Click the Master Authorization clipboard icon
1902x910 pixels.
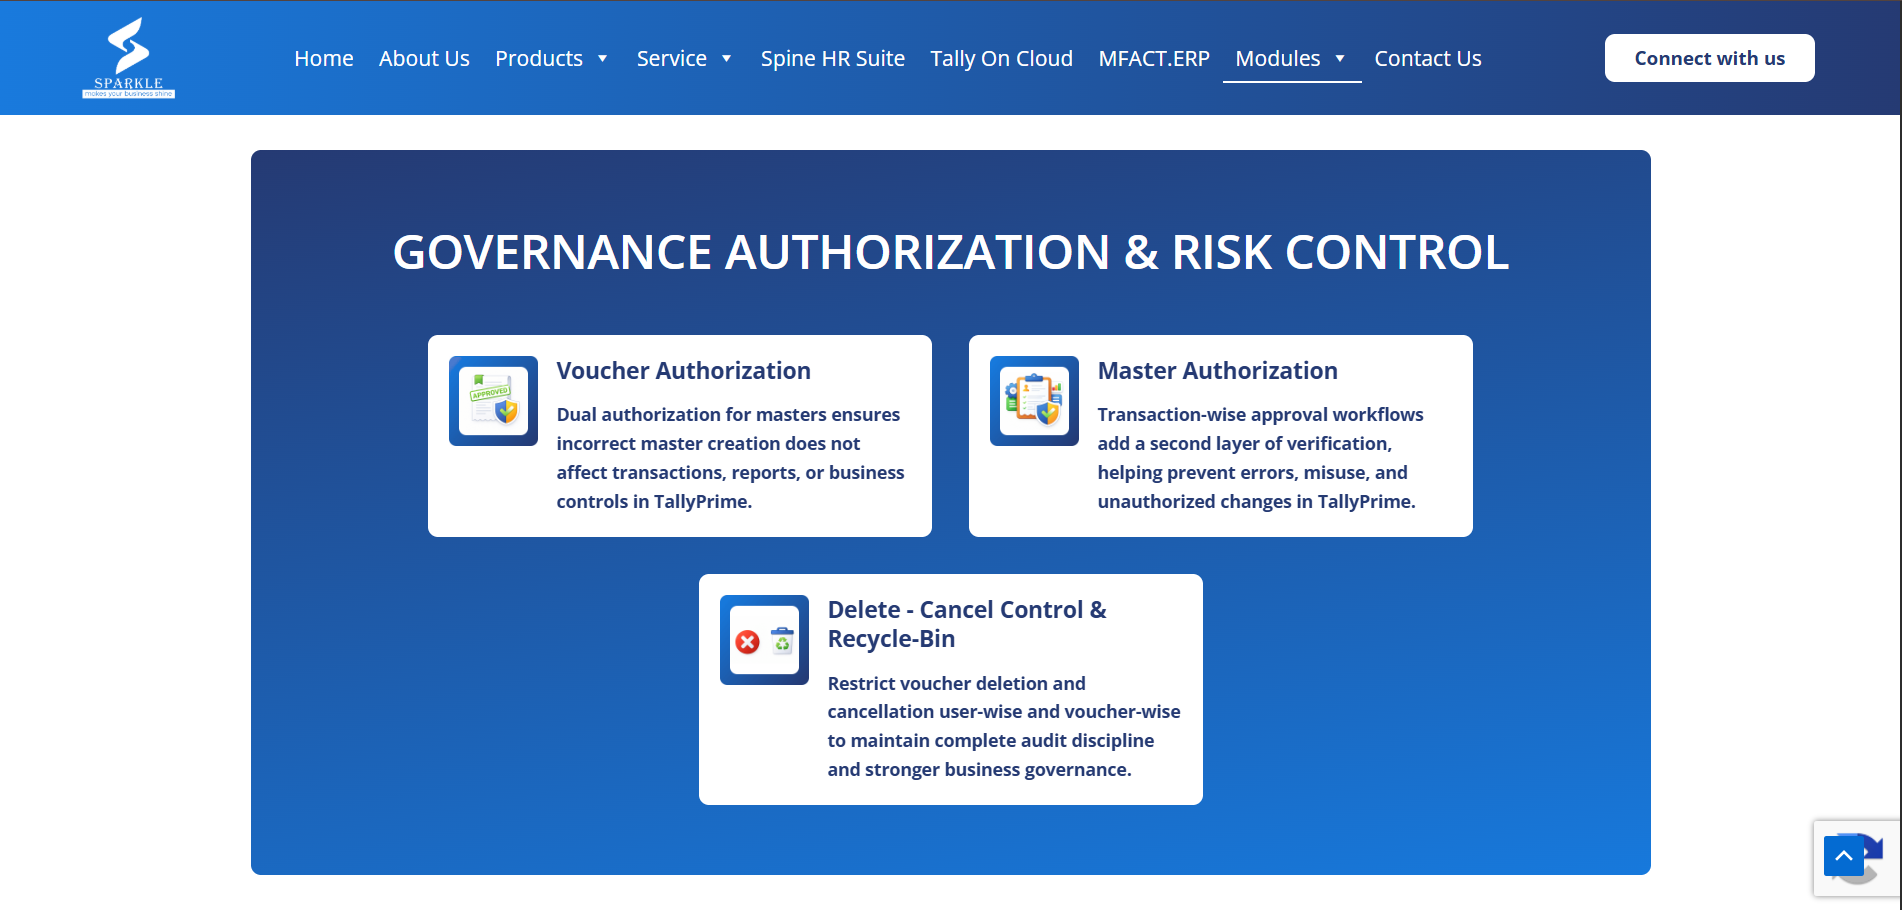[x=1034, y=401]
